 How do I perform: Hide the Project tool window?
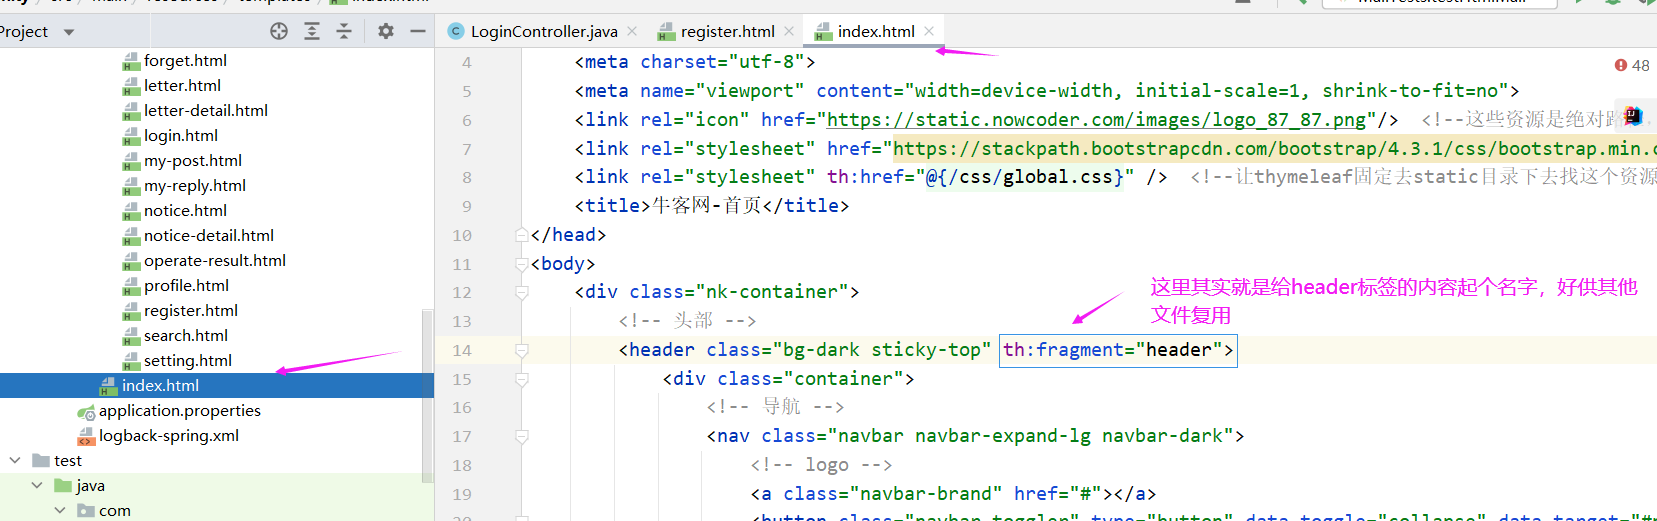418,31
